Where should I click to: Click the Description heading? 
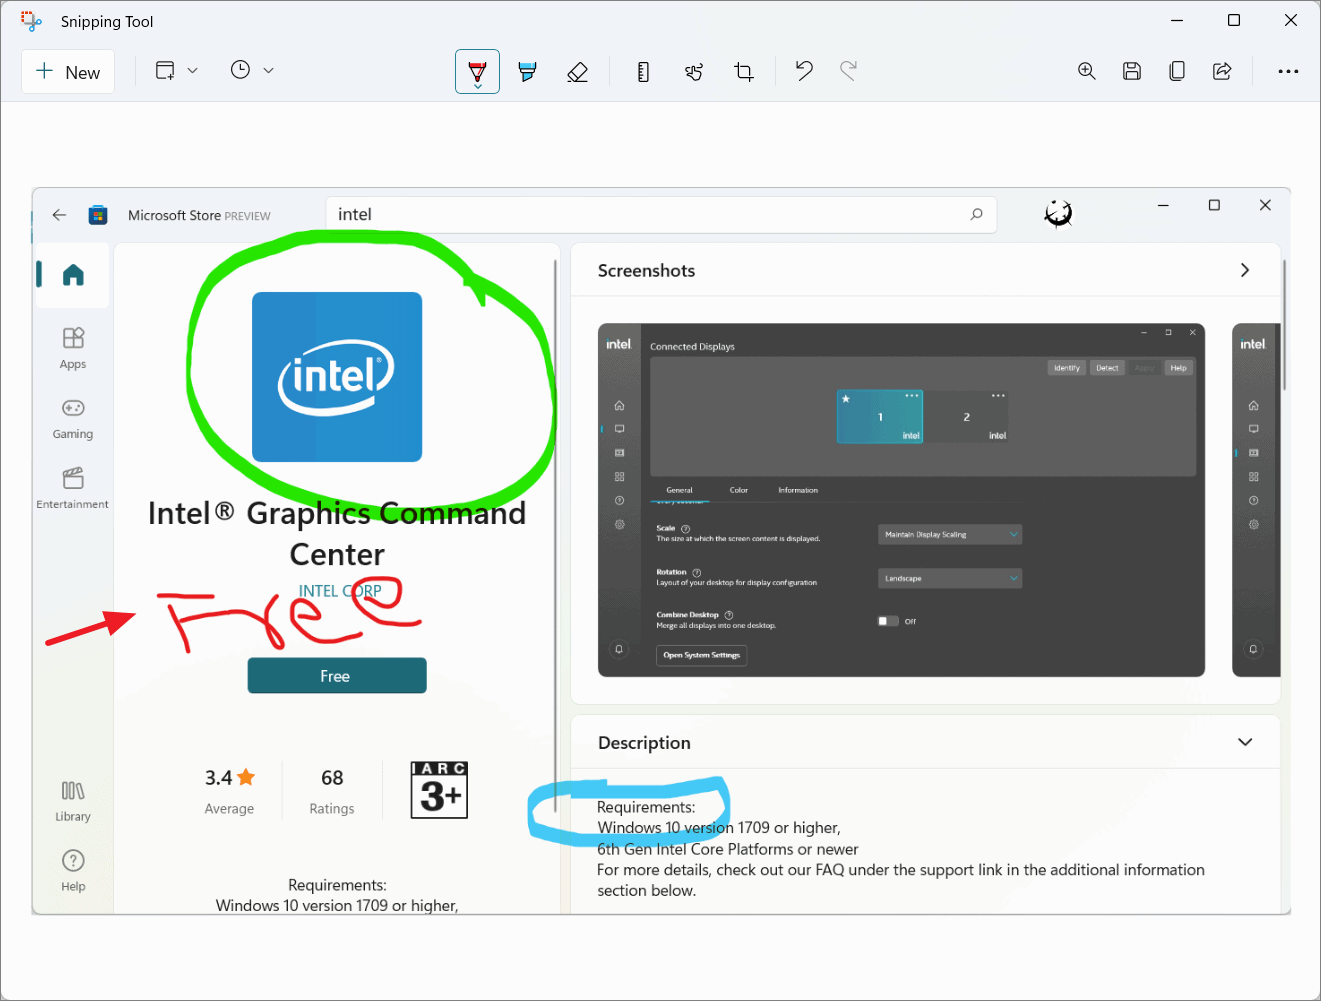644,743
